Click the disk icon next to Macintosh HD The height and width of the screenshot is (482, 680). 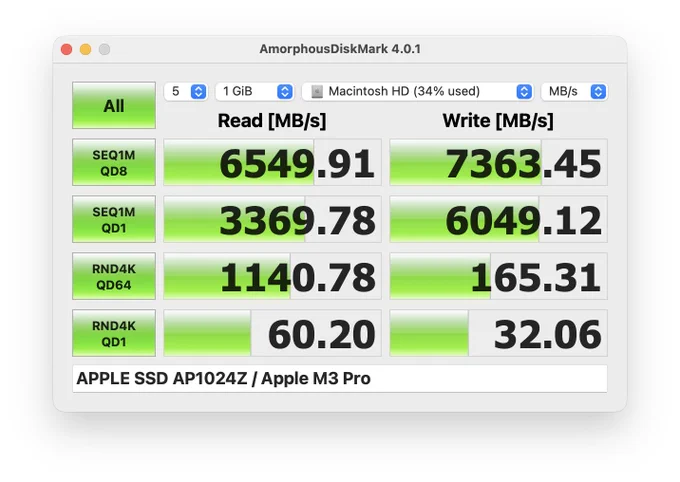click(x=317, y=92)
